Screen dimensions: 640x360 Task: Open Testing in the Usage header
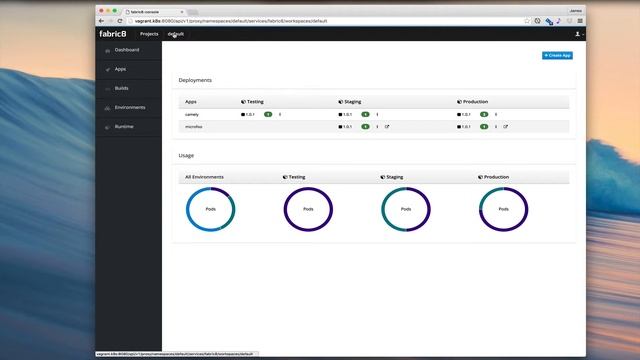294,177
